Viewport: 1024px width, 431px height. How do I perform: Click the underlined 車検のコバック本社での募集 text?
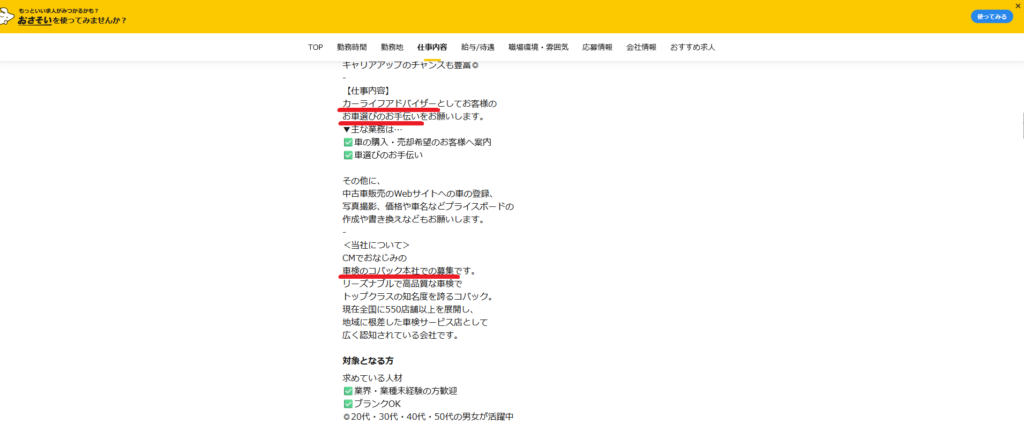[x=399, y=271]
